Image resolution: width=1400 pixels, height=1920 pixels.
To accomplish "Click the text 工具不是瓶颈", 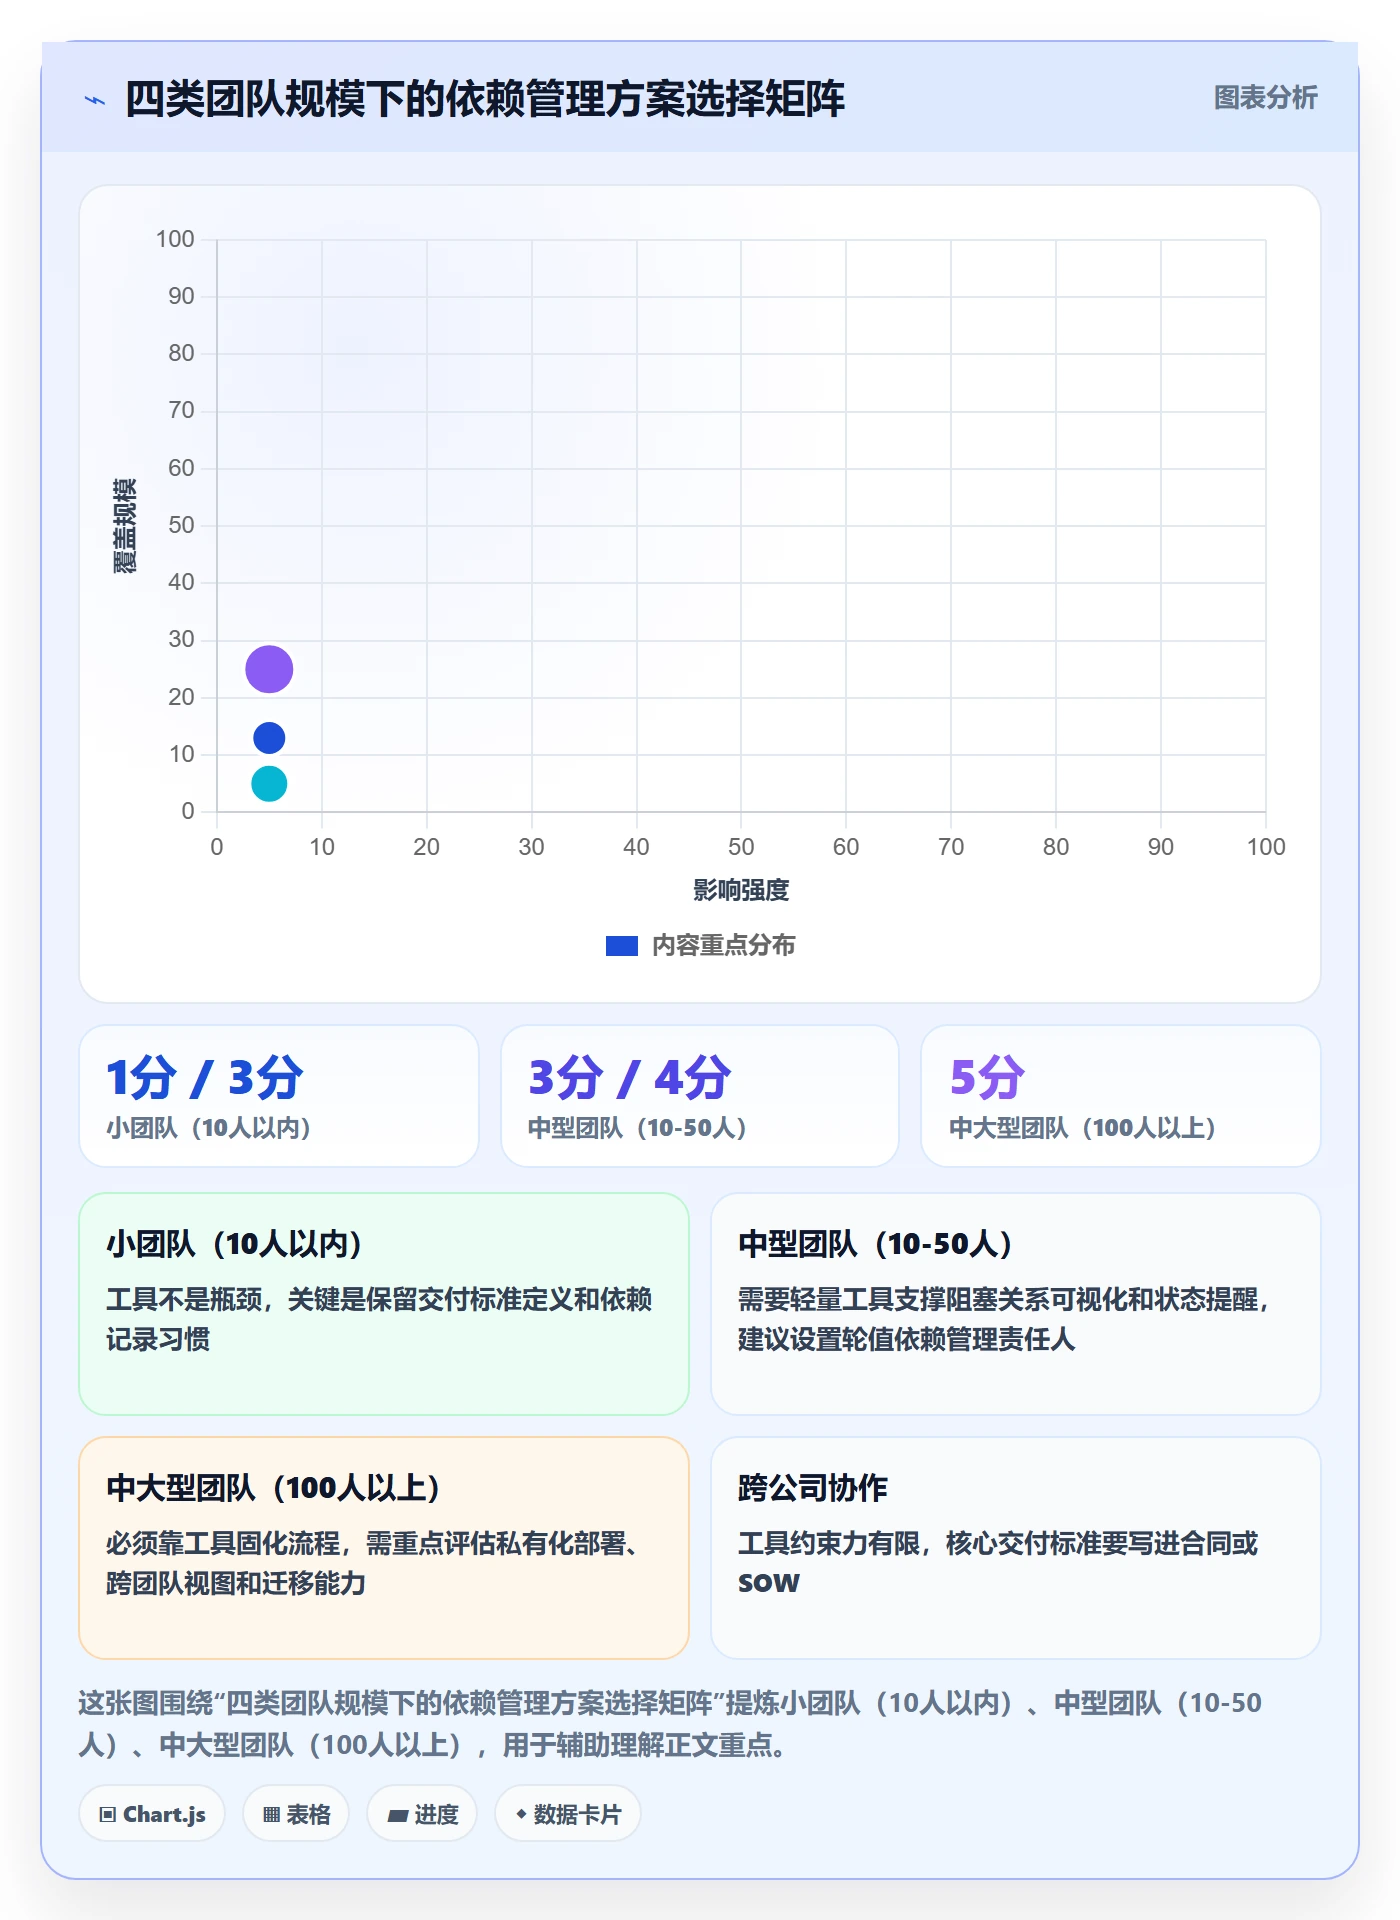I will 184,1299.
